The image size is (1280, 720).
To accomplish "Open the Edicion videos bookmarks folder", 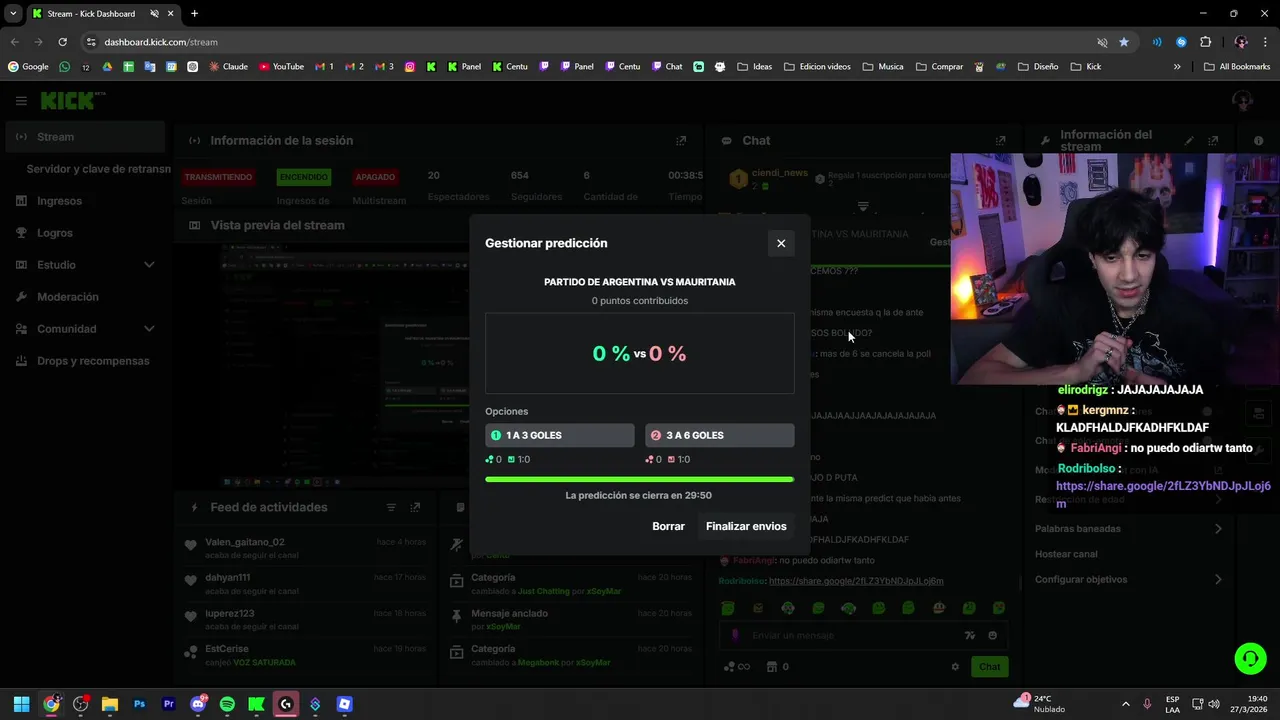I will [817, 67].
